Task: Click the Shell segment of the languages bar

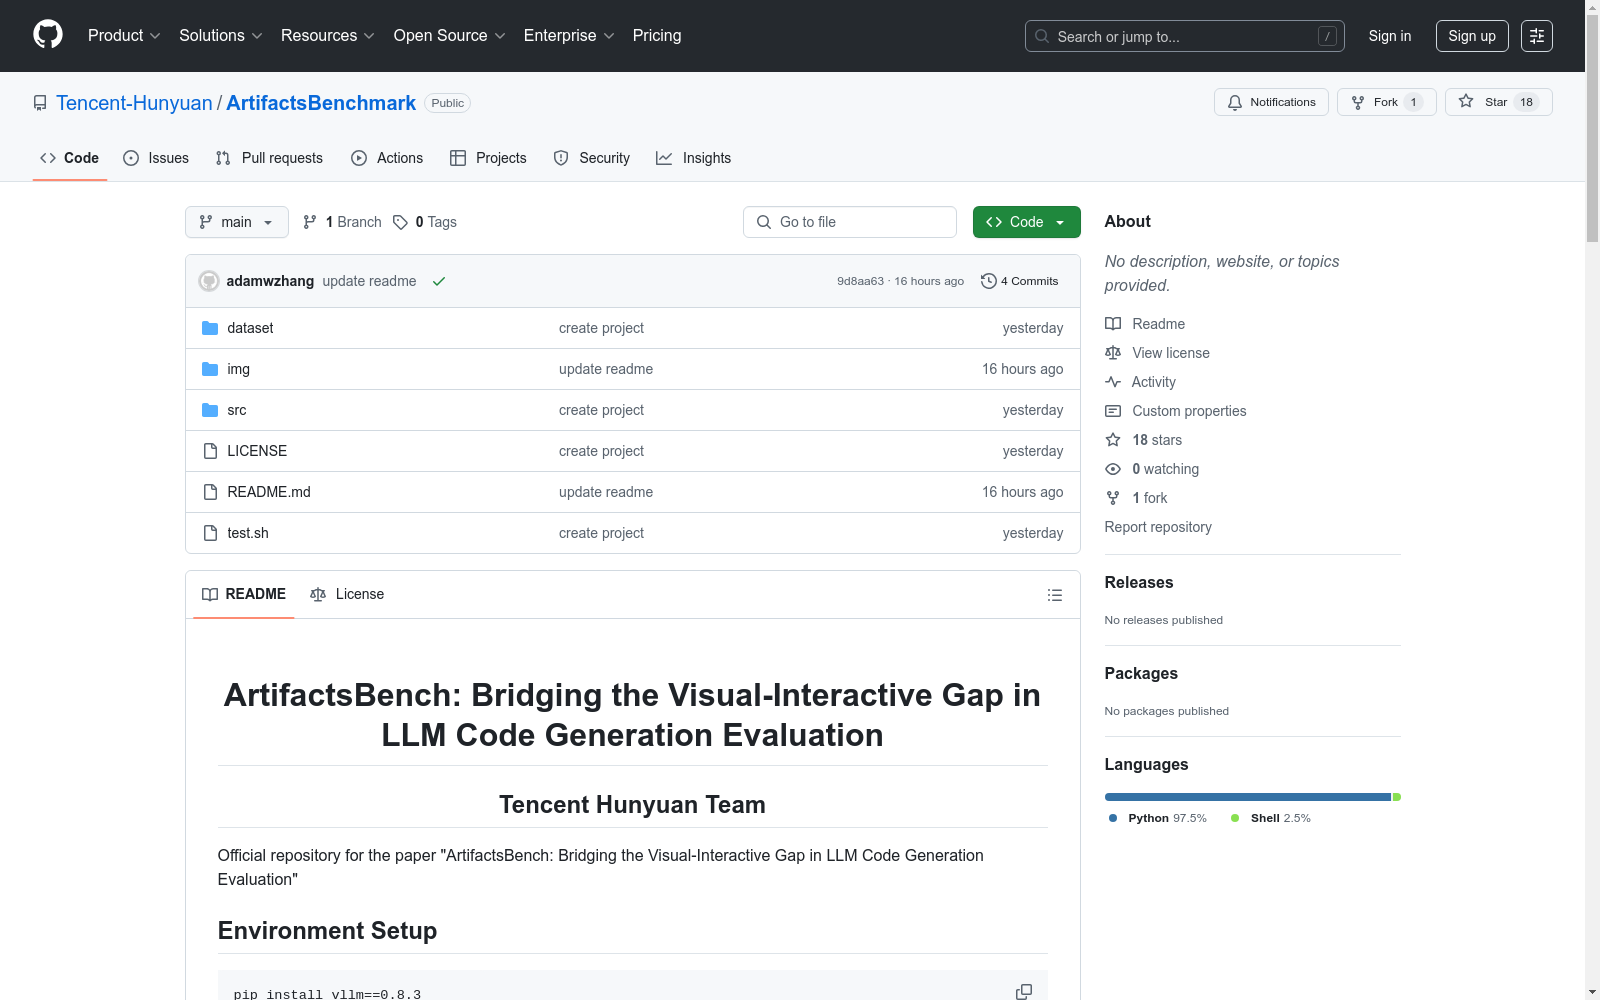Action: pos(1397,797)
